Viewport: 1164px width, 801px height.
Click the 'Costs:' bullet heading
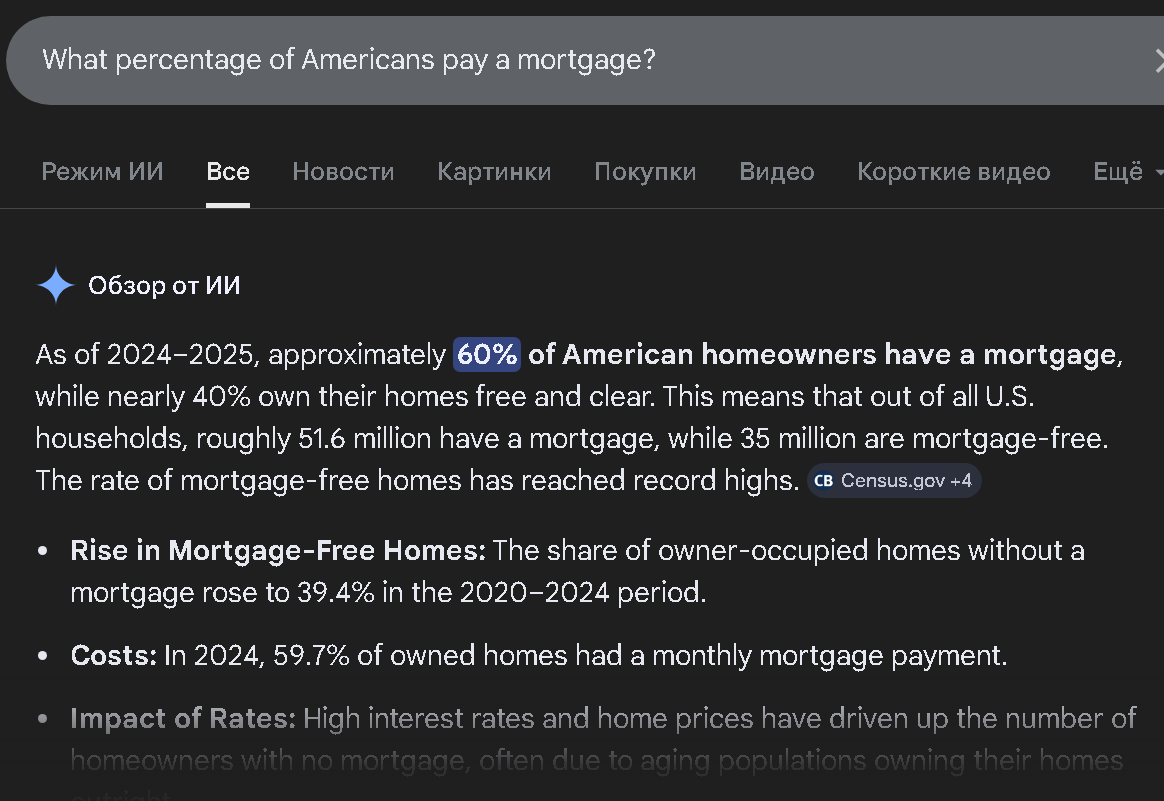113,656
